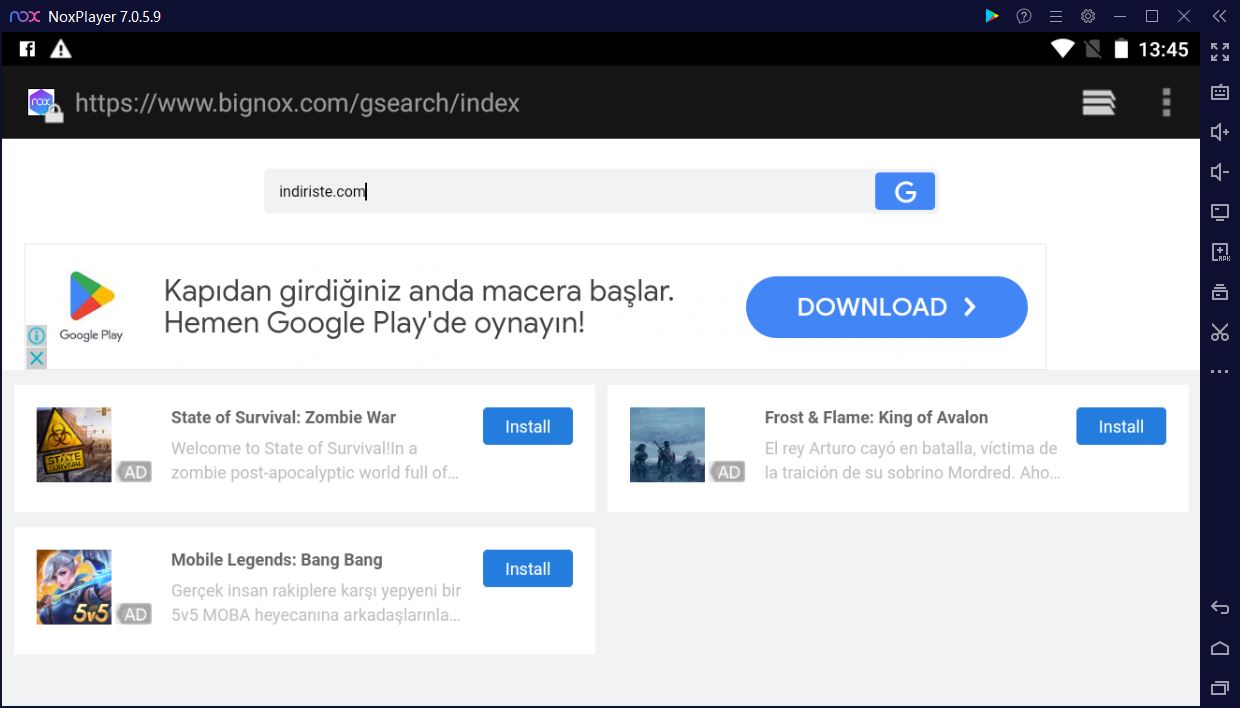Screen dimensions: 1240x708
Task: Click the Android back button in sidebar
Action: [x=1220, y=608]
